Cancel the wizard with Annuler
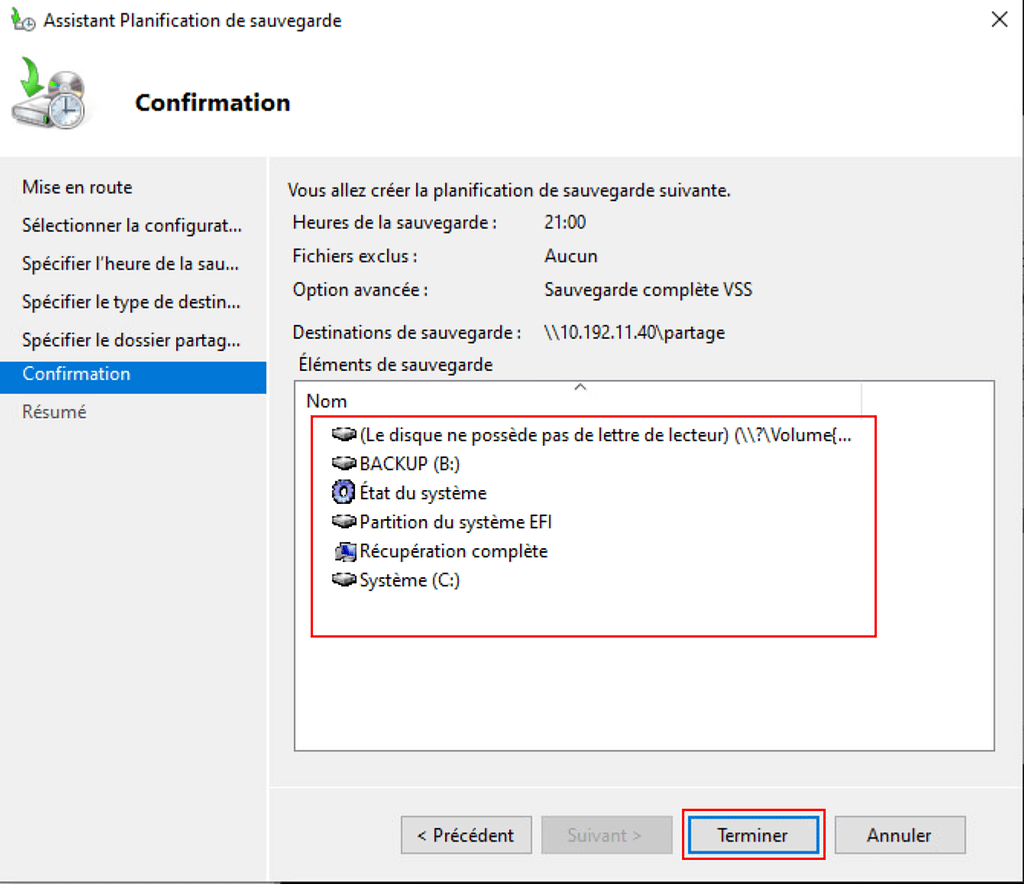 click(x=899, y=835)
